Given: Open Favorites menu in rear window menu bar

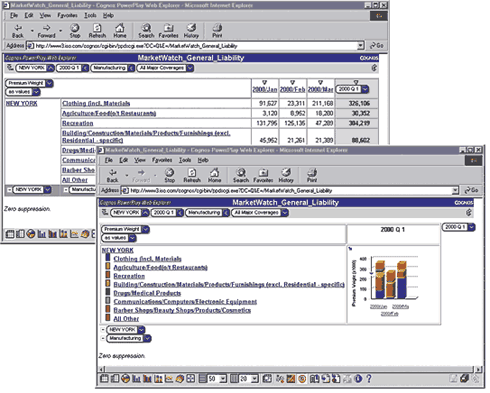Looking at the screenshot, I should pos(67,15).
